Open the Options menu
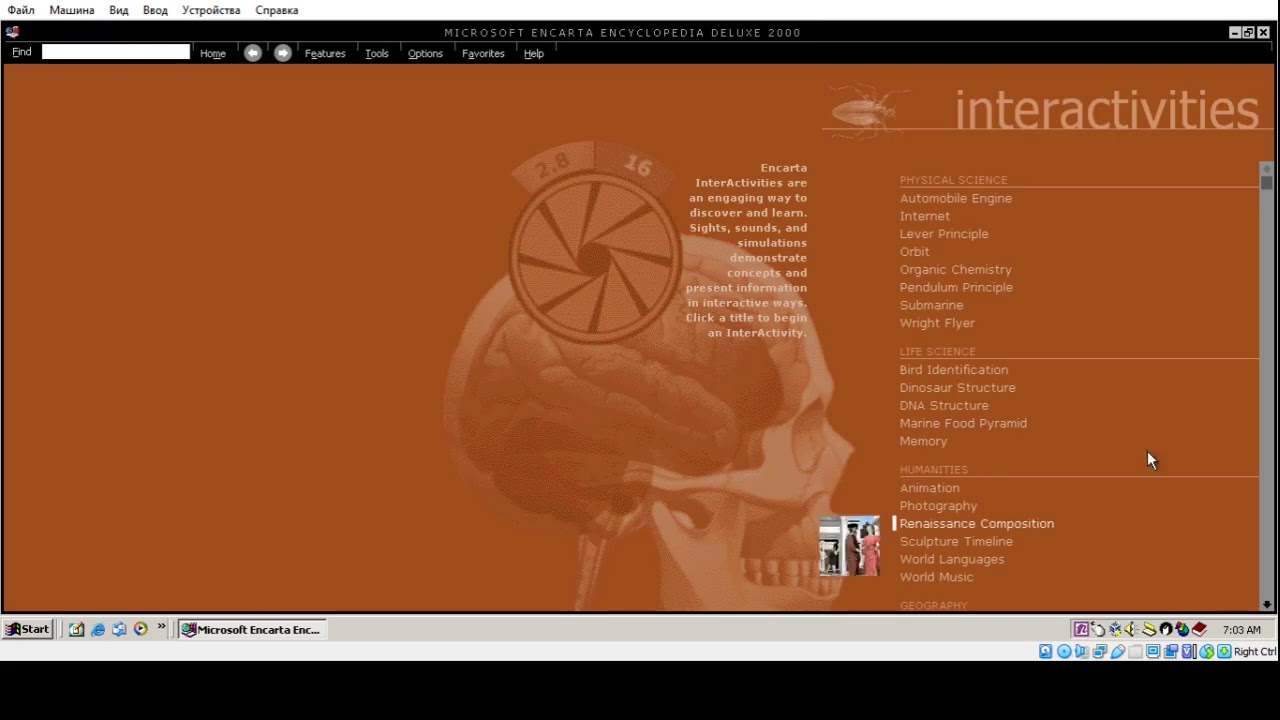The image size is (1280, 720). click(x=425, y=53)
